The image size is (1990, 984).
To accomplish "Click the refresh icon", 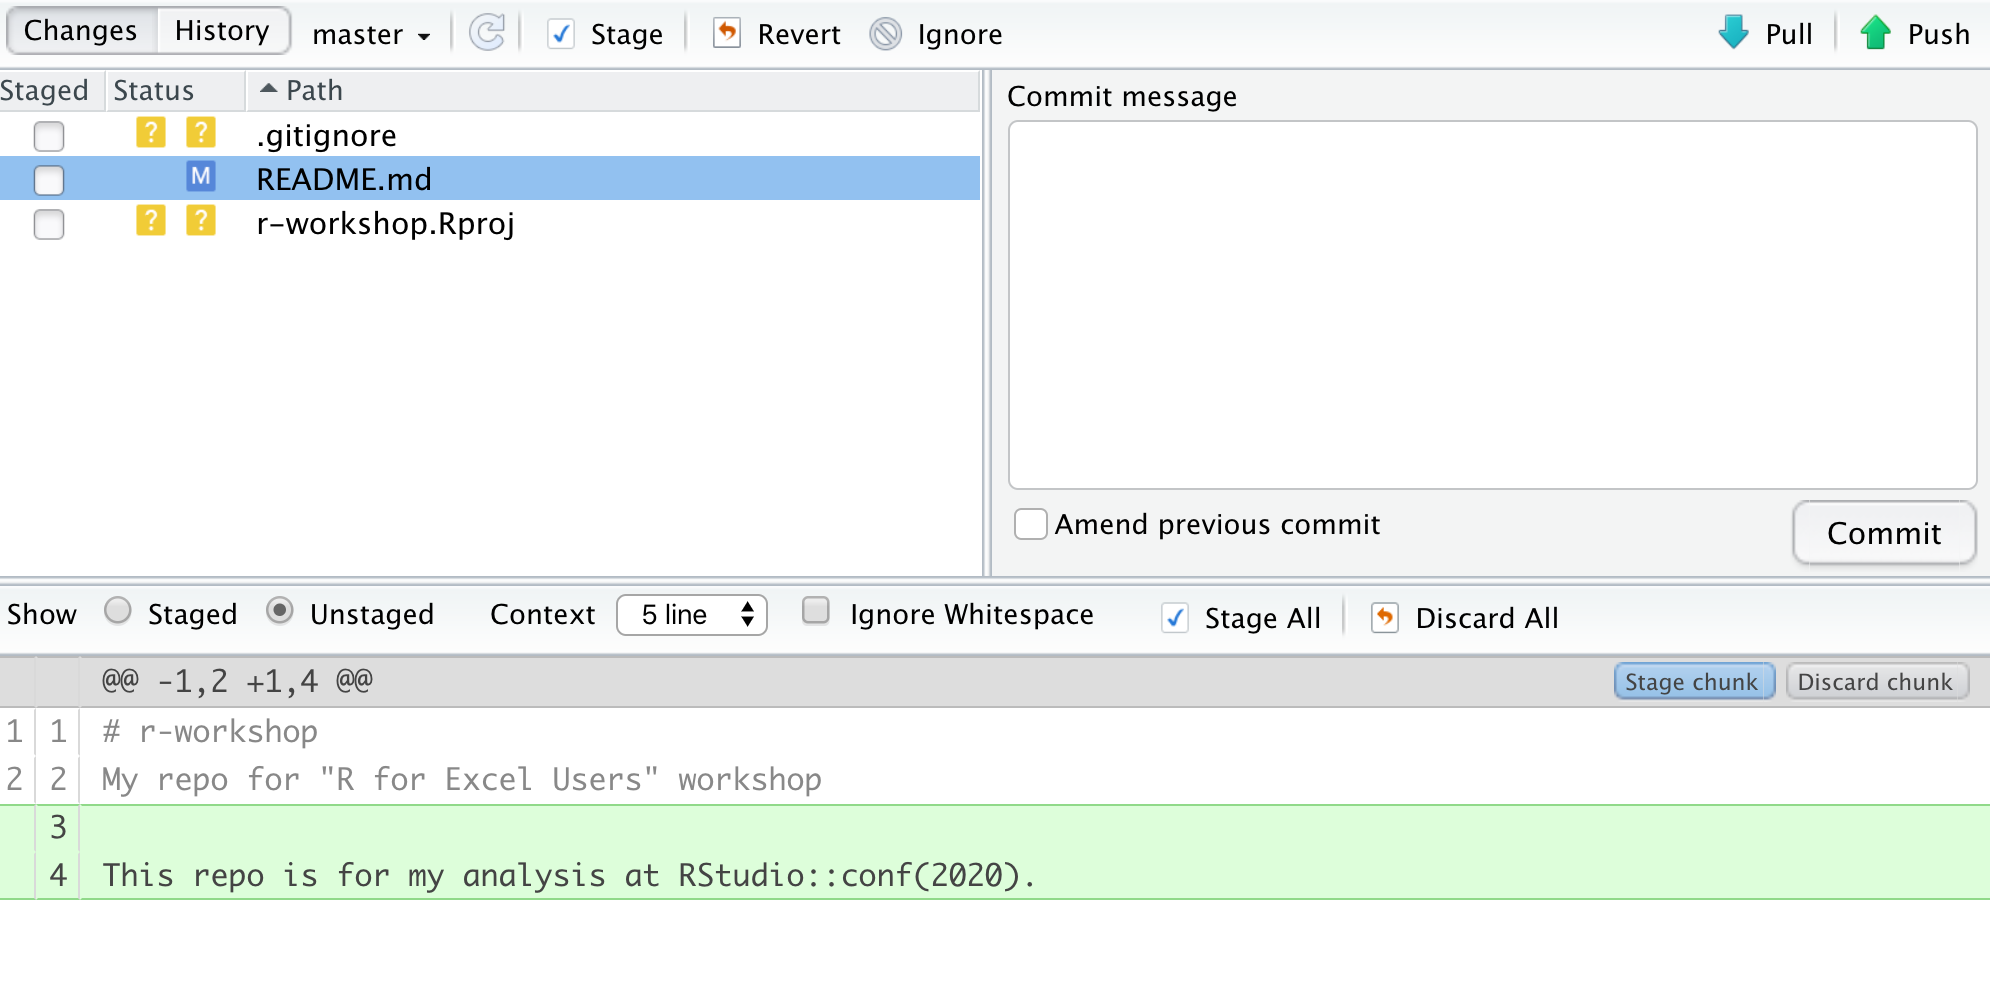I will (487, 33).
